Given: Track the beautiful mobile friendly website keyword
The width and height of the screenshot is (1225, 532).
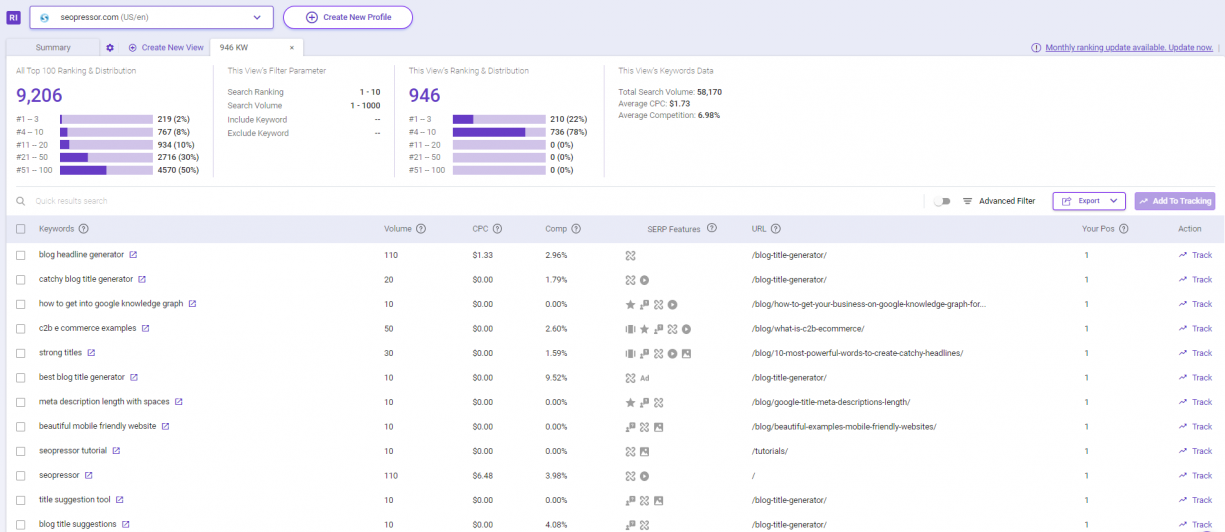Looking at the screenshot, I should click(1195, 426).
